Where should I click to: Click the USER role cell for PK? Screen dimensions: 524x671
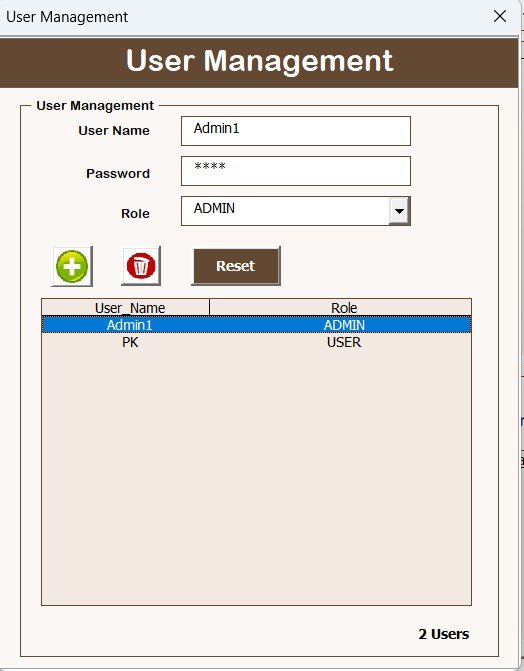[344, 342]
